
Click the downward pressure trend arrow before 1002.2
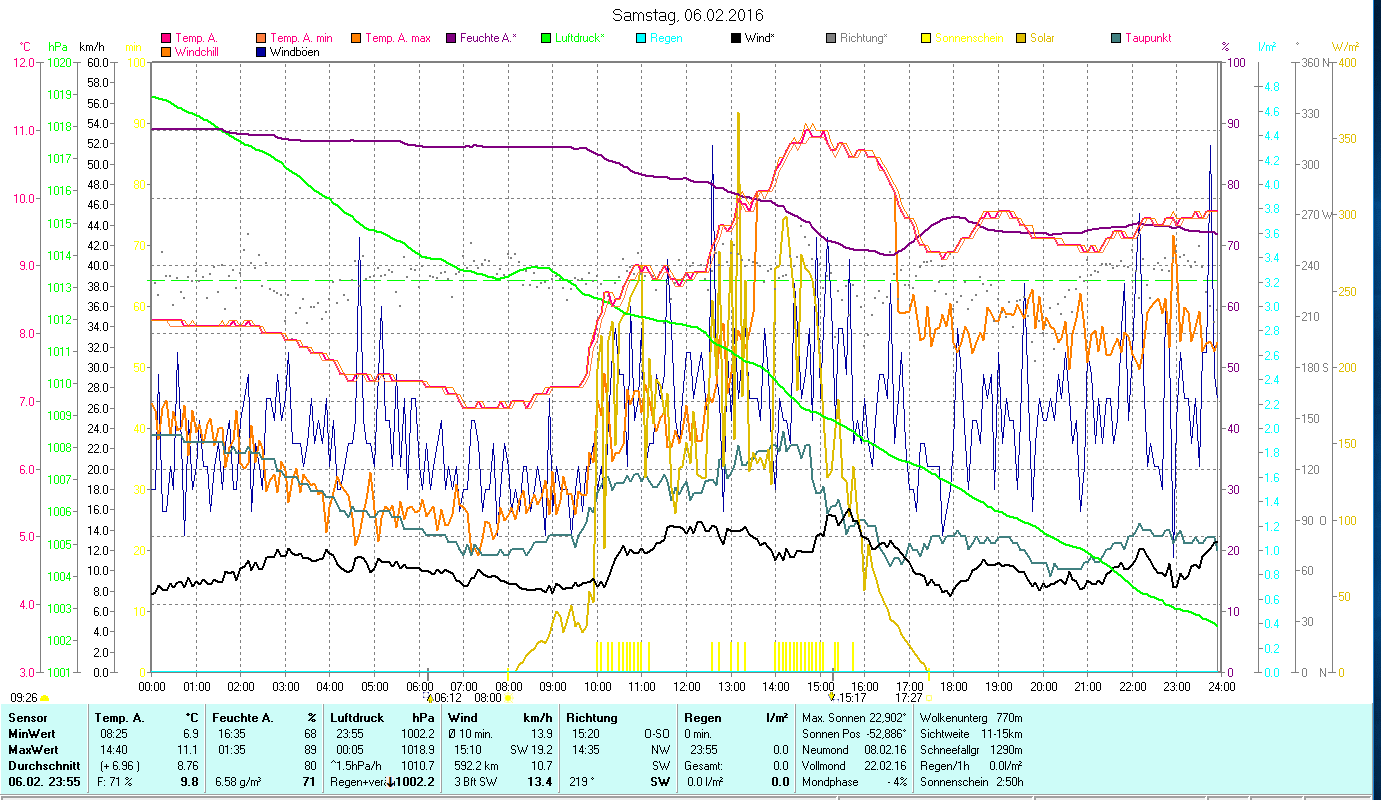[x=389, y=782]
